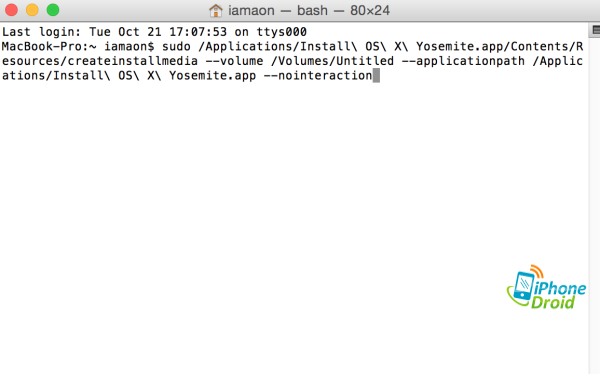Click the green "Droid" watermark text
The height and width of the screenshot is (374, 600).
[553, 302]
